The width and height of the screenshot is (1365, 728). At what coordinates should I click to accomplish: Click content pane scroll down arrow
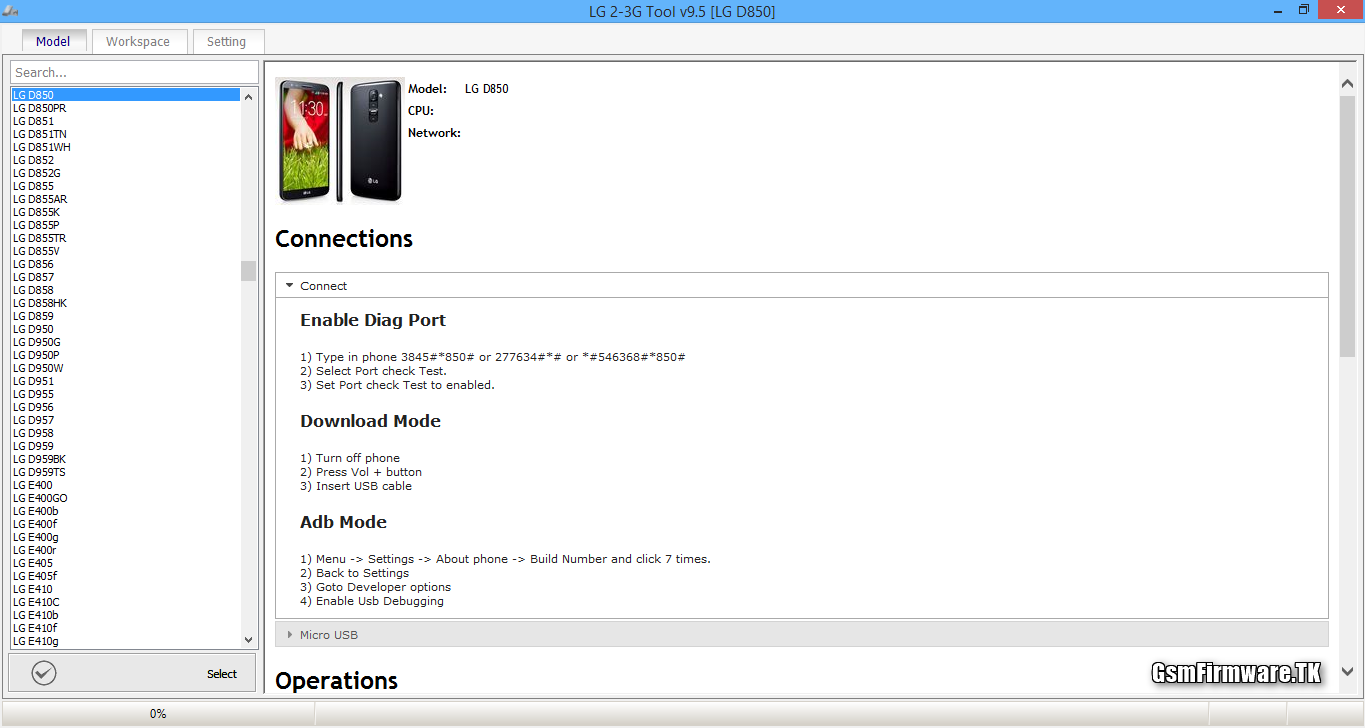tap(1347, 672)
